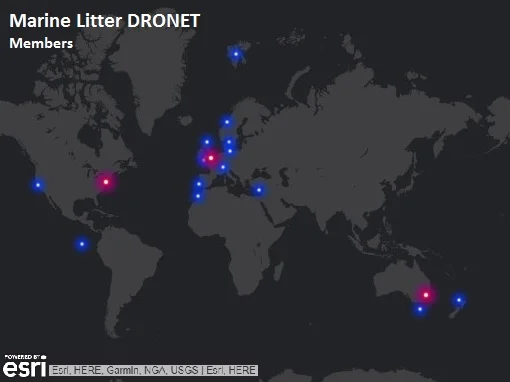Image resolution: width=510 pixels, height=382 pixels.
Task: Click the blue marker on the California coast
Action: click(x=38, y=185)
